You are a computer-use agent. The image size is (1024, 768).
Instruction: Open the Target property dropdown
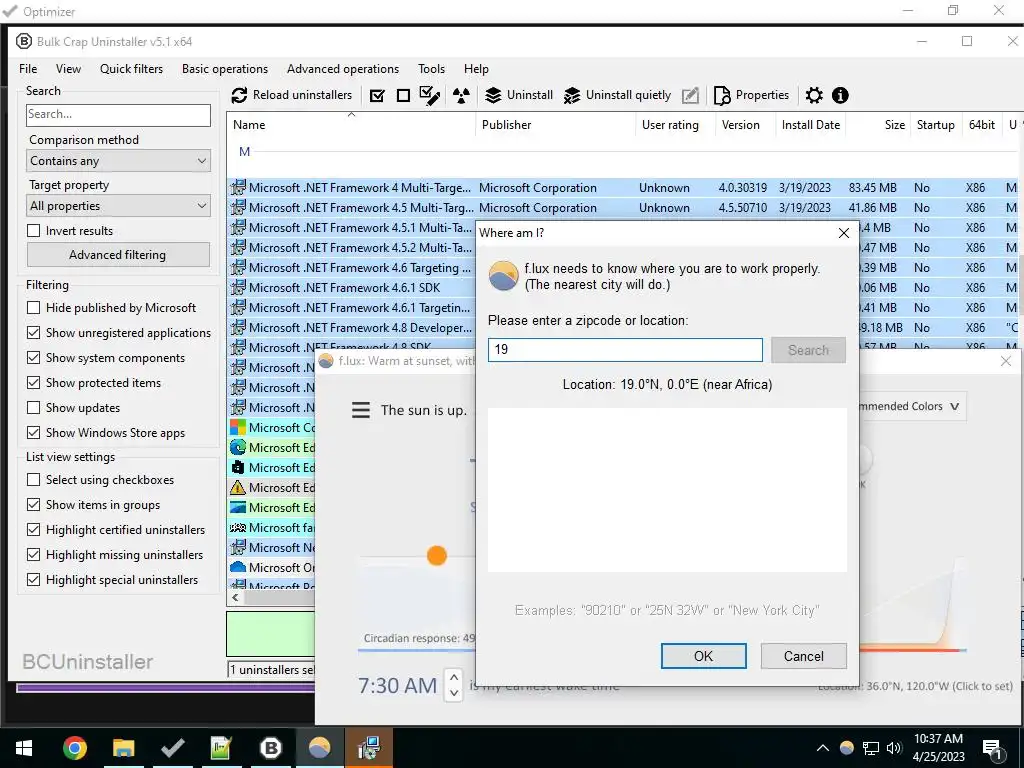[118, 206]
